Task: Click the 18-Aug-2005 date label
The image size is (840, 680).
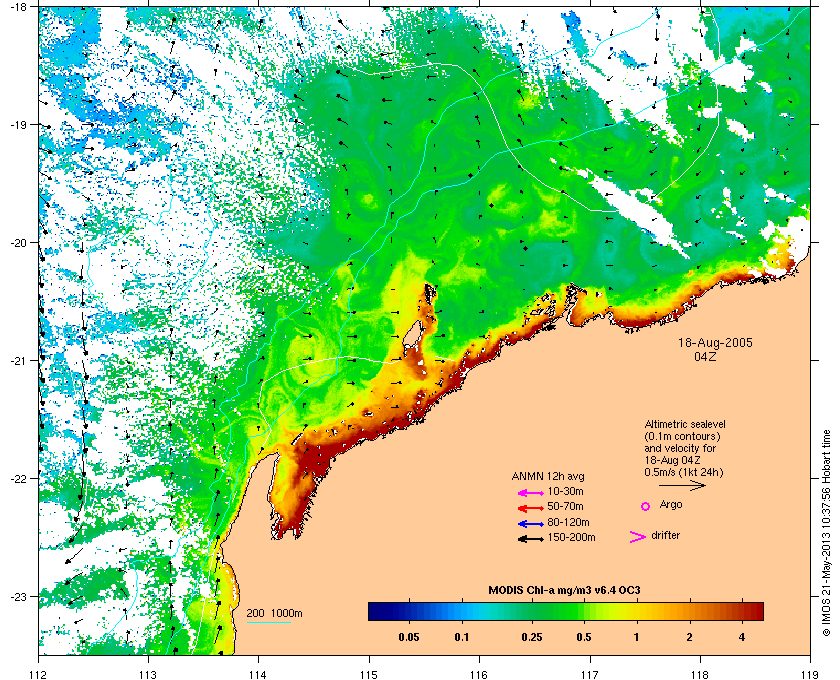Action: click(x=715, y=342)
